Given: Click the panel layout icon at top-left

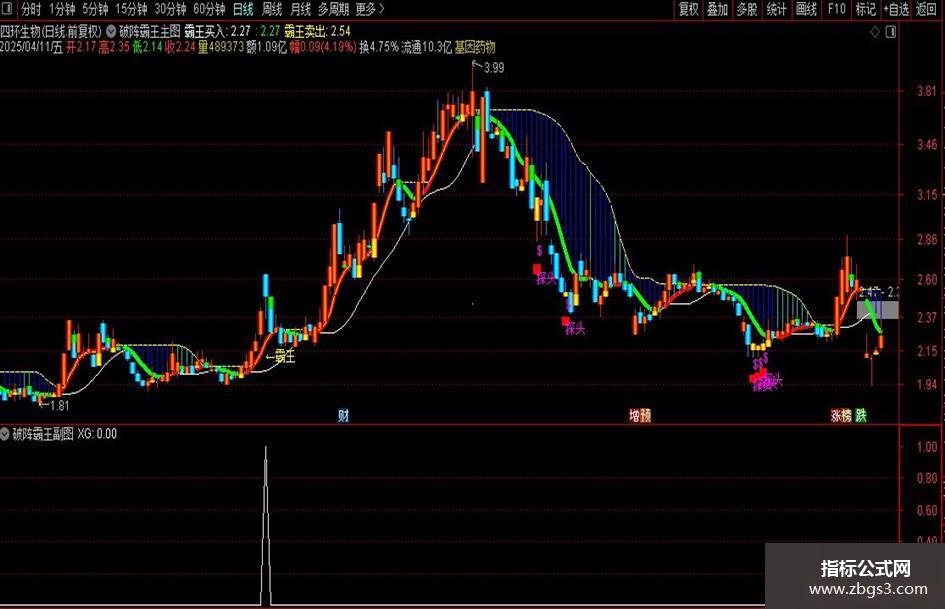Looking at the screenshot, I should click(x=7, y=8).
